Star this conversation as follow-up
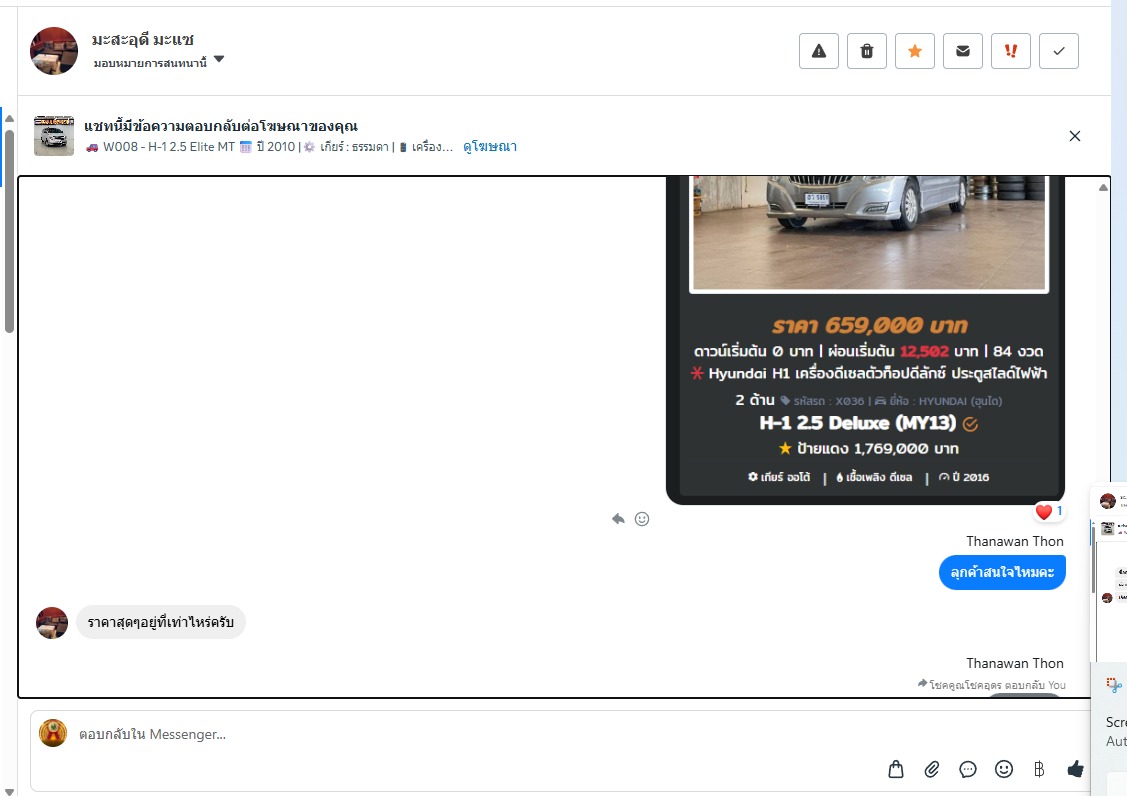The height and width of the screenshot is (796, 1127). coord(915,51)
